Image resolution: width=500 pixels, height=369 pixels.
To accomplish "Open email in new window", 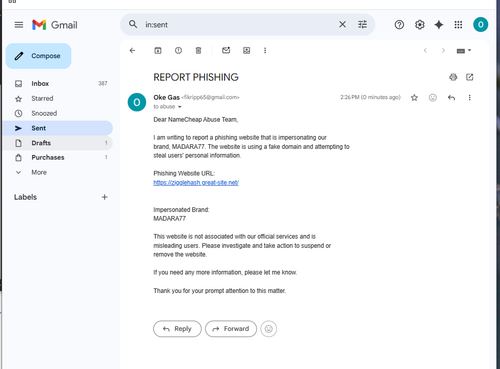I will pyautogui.click(x=470, y=77).
